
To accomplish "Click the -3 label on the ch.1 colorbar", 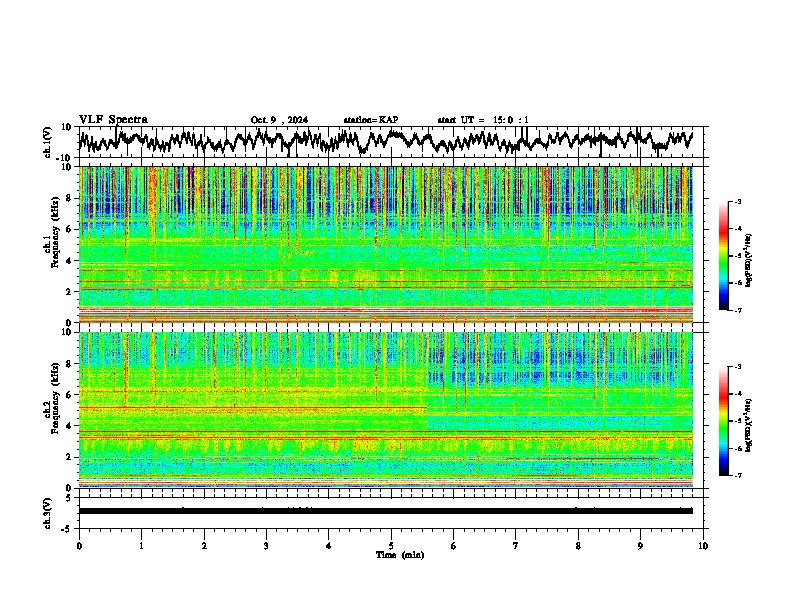I will click(737, 201).
